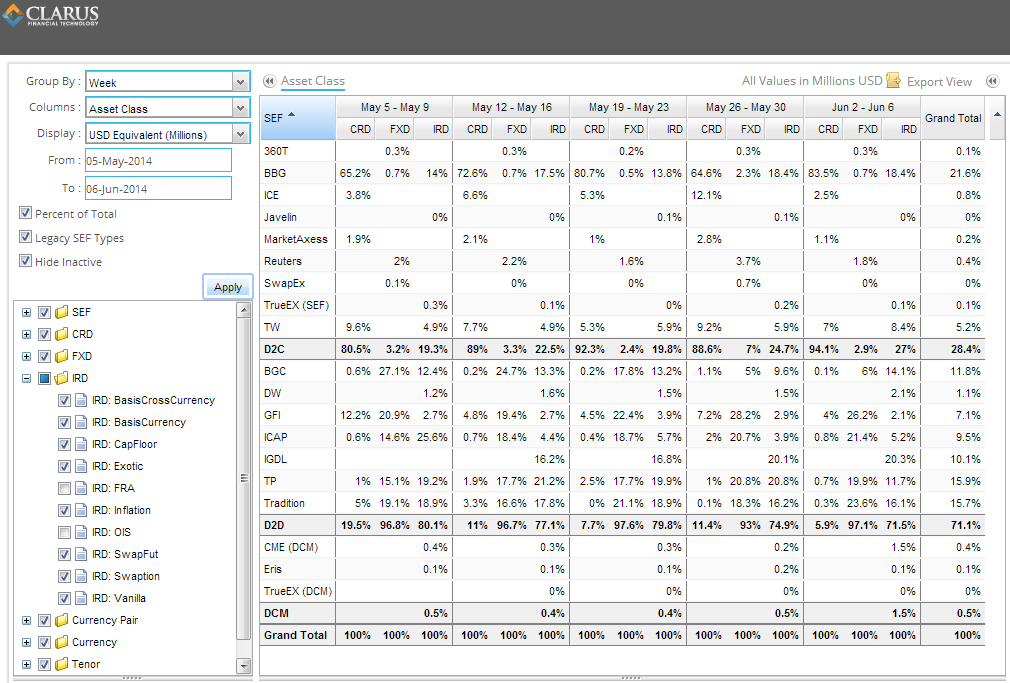Expand the CRD tree node
Screen dimensions: 1010x683
pyautogui.click(x=26, y=334)
